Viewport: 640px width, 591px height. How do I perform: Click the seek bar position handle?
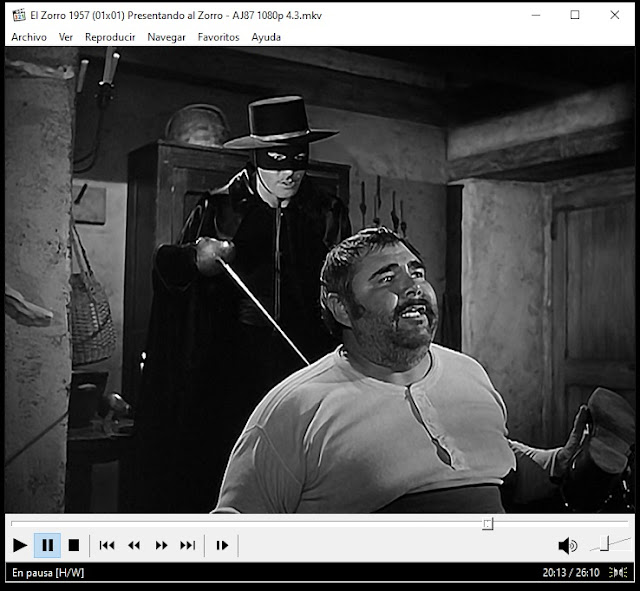pyautogui.click(x=488, y=524)
